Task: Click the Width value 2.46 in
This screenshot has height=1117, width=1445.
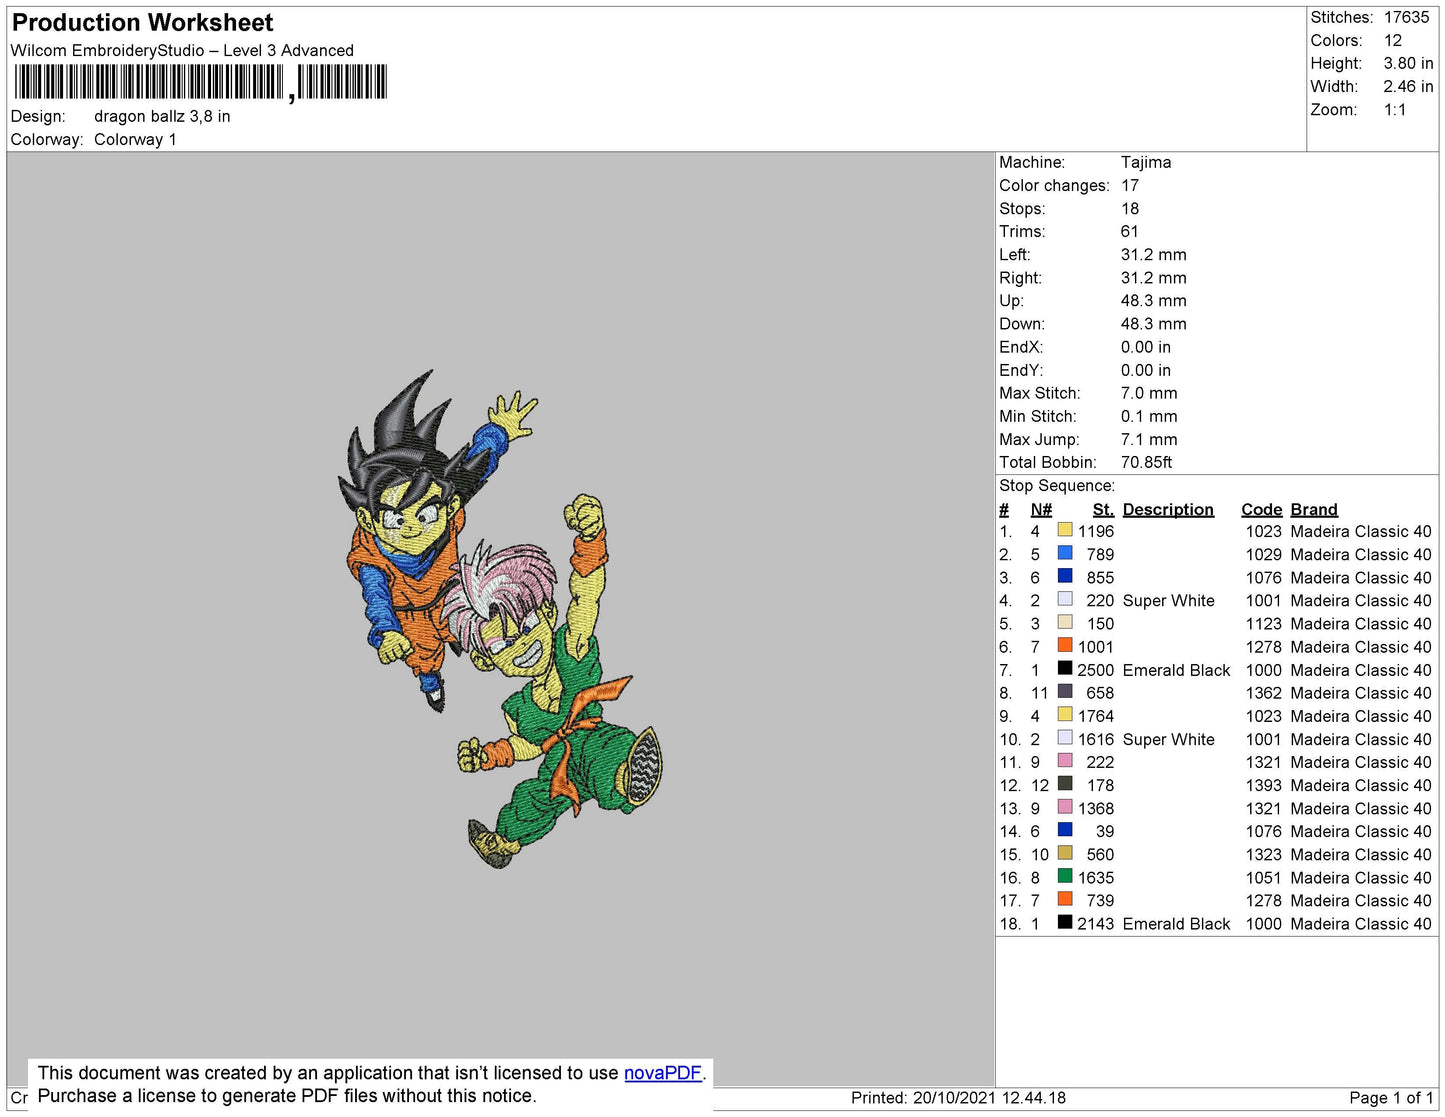Action: pyautogui.click(x=1408, y=86)
